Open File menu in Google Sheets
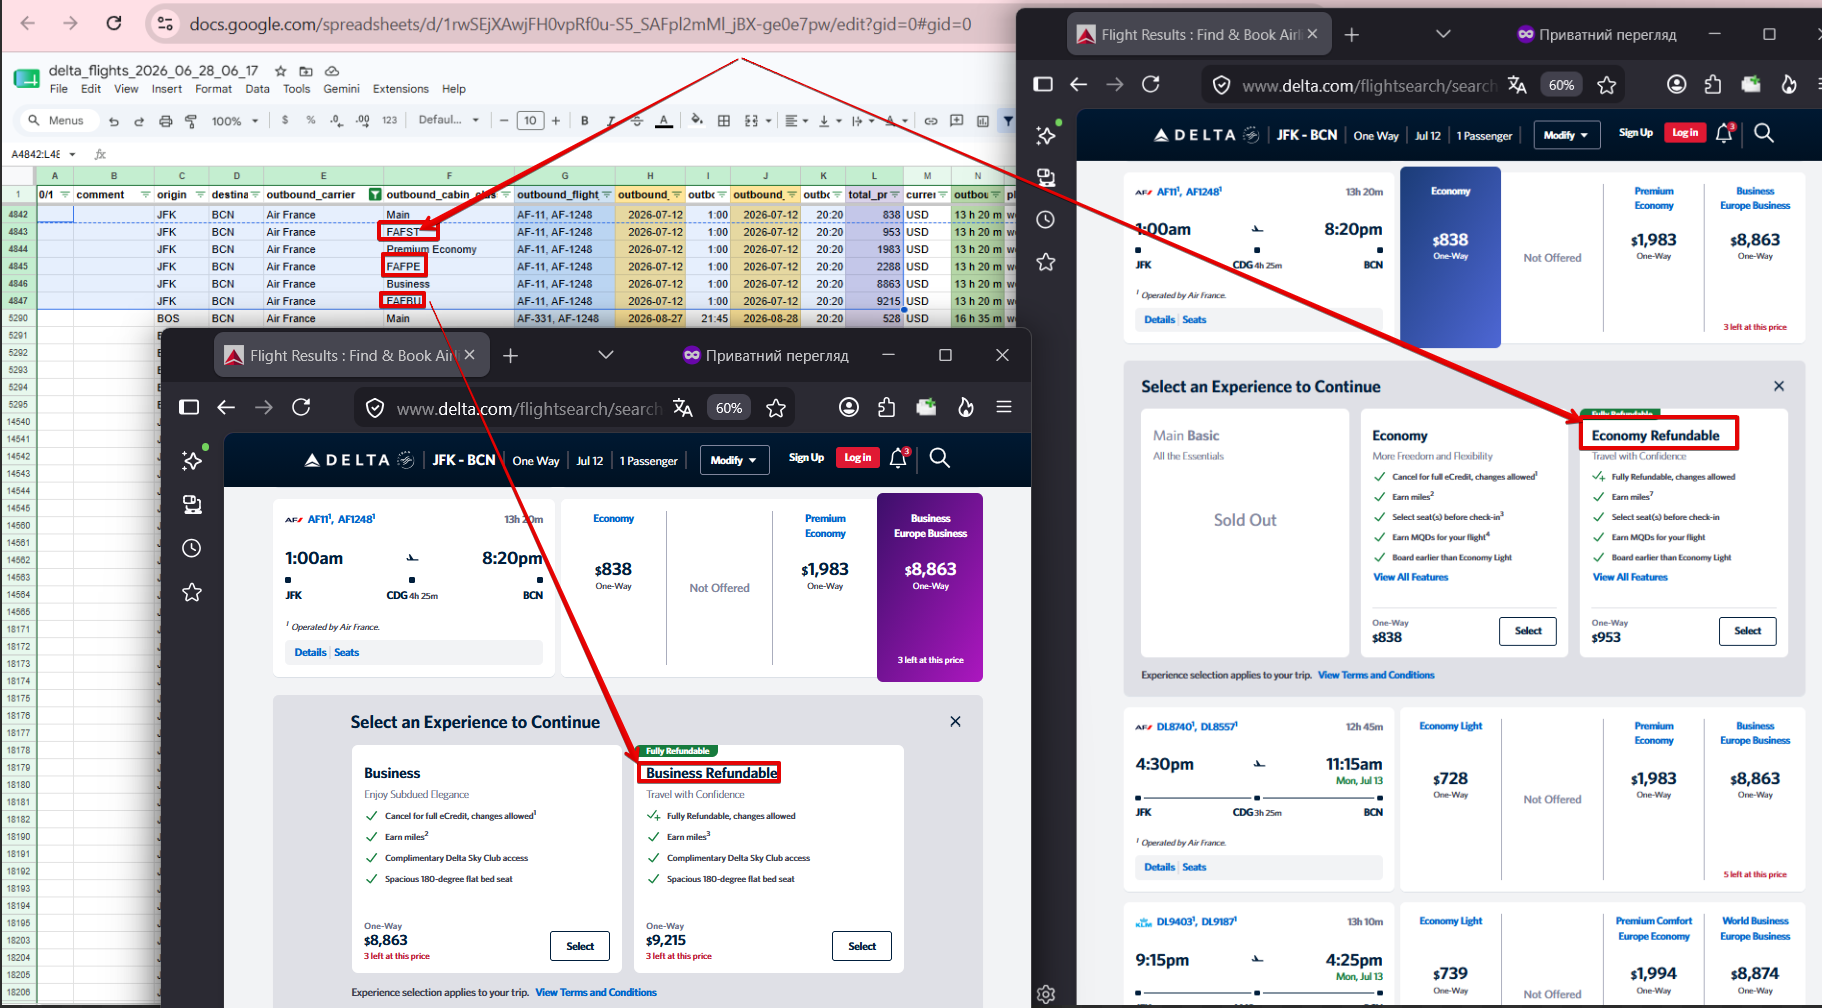1822x1008 pixels. click(59, 89)
